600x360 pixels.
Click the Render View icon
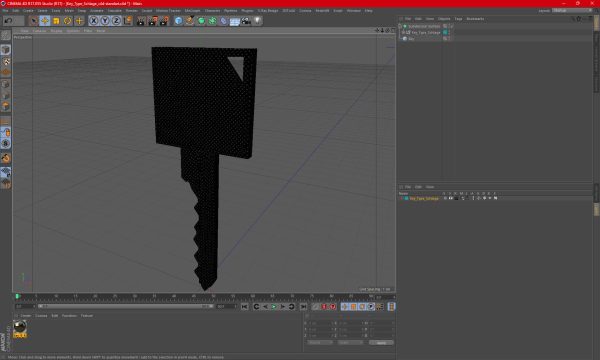(x=141, y=21)
